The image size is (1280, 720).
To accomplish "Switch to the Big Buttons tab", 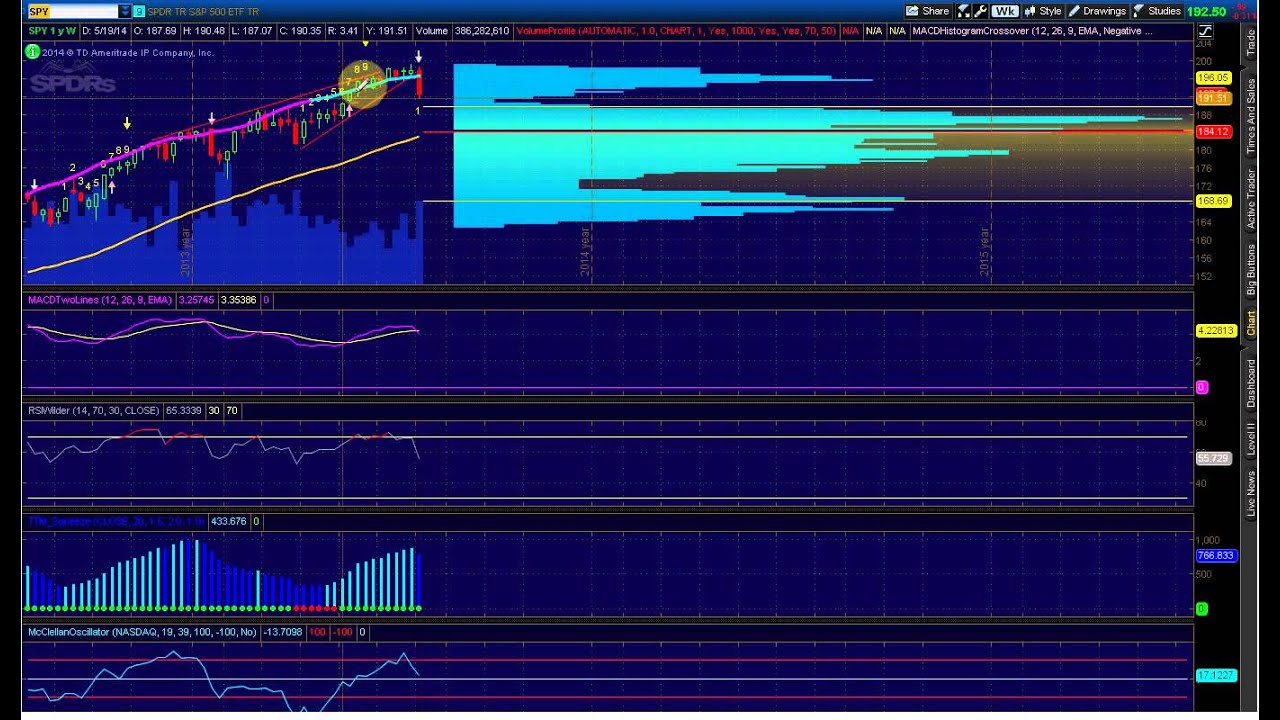I will tap(1251, 268).
